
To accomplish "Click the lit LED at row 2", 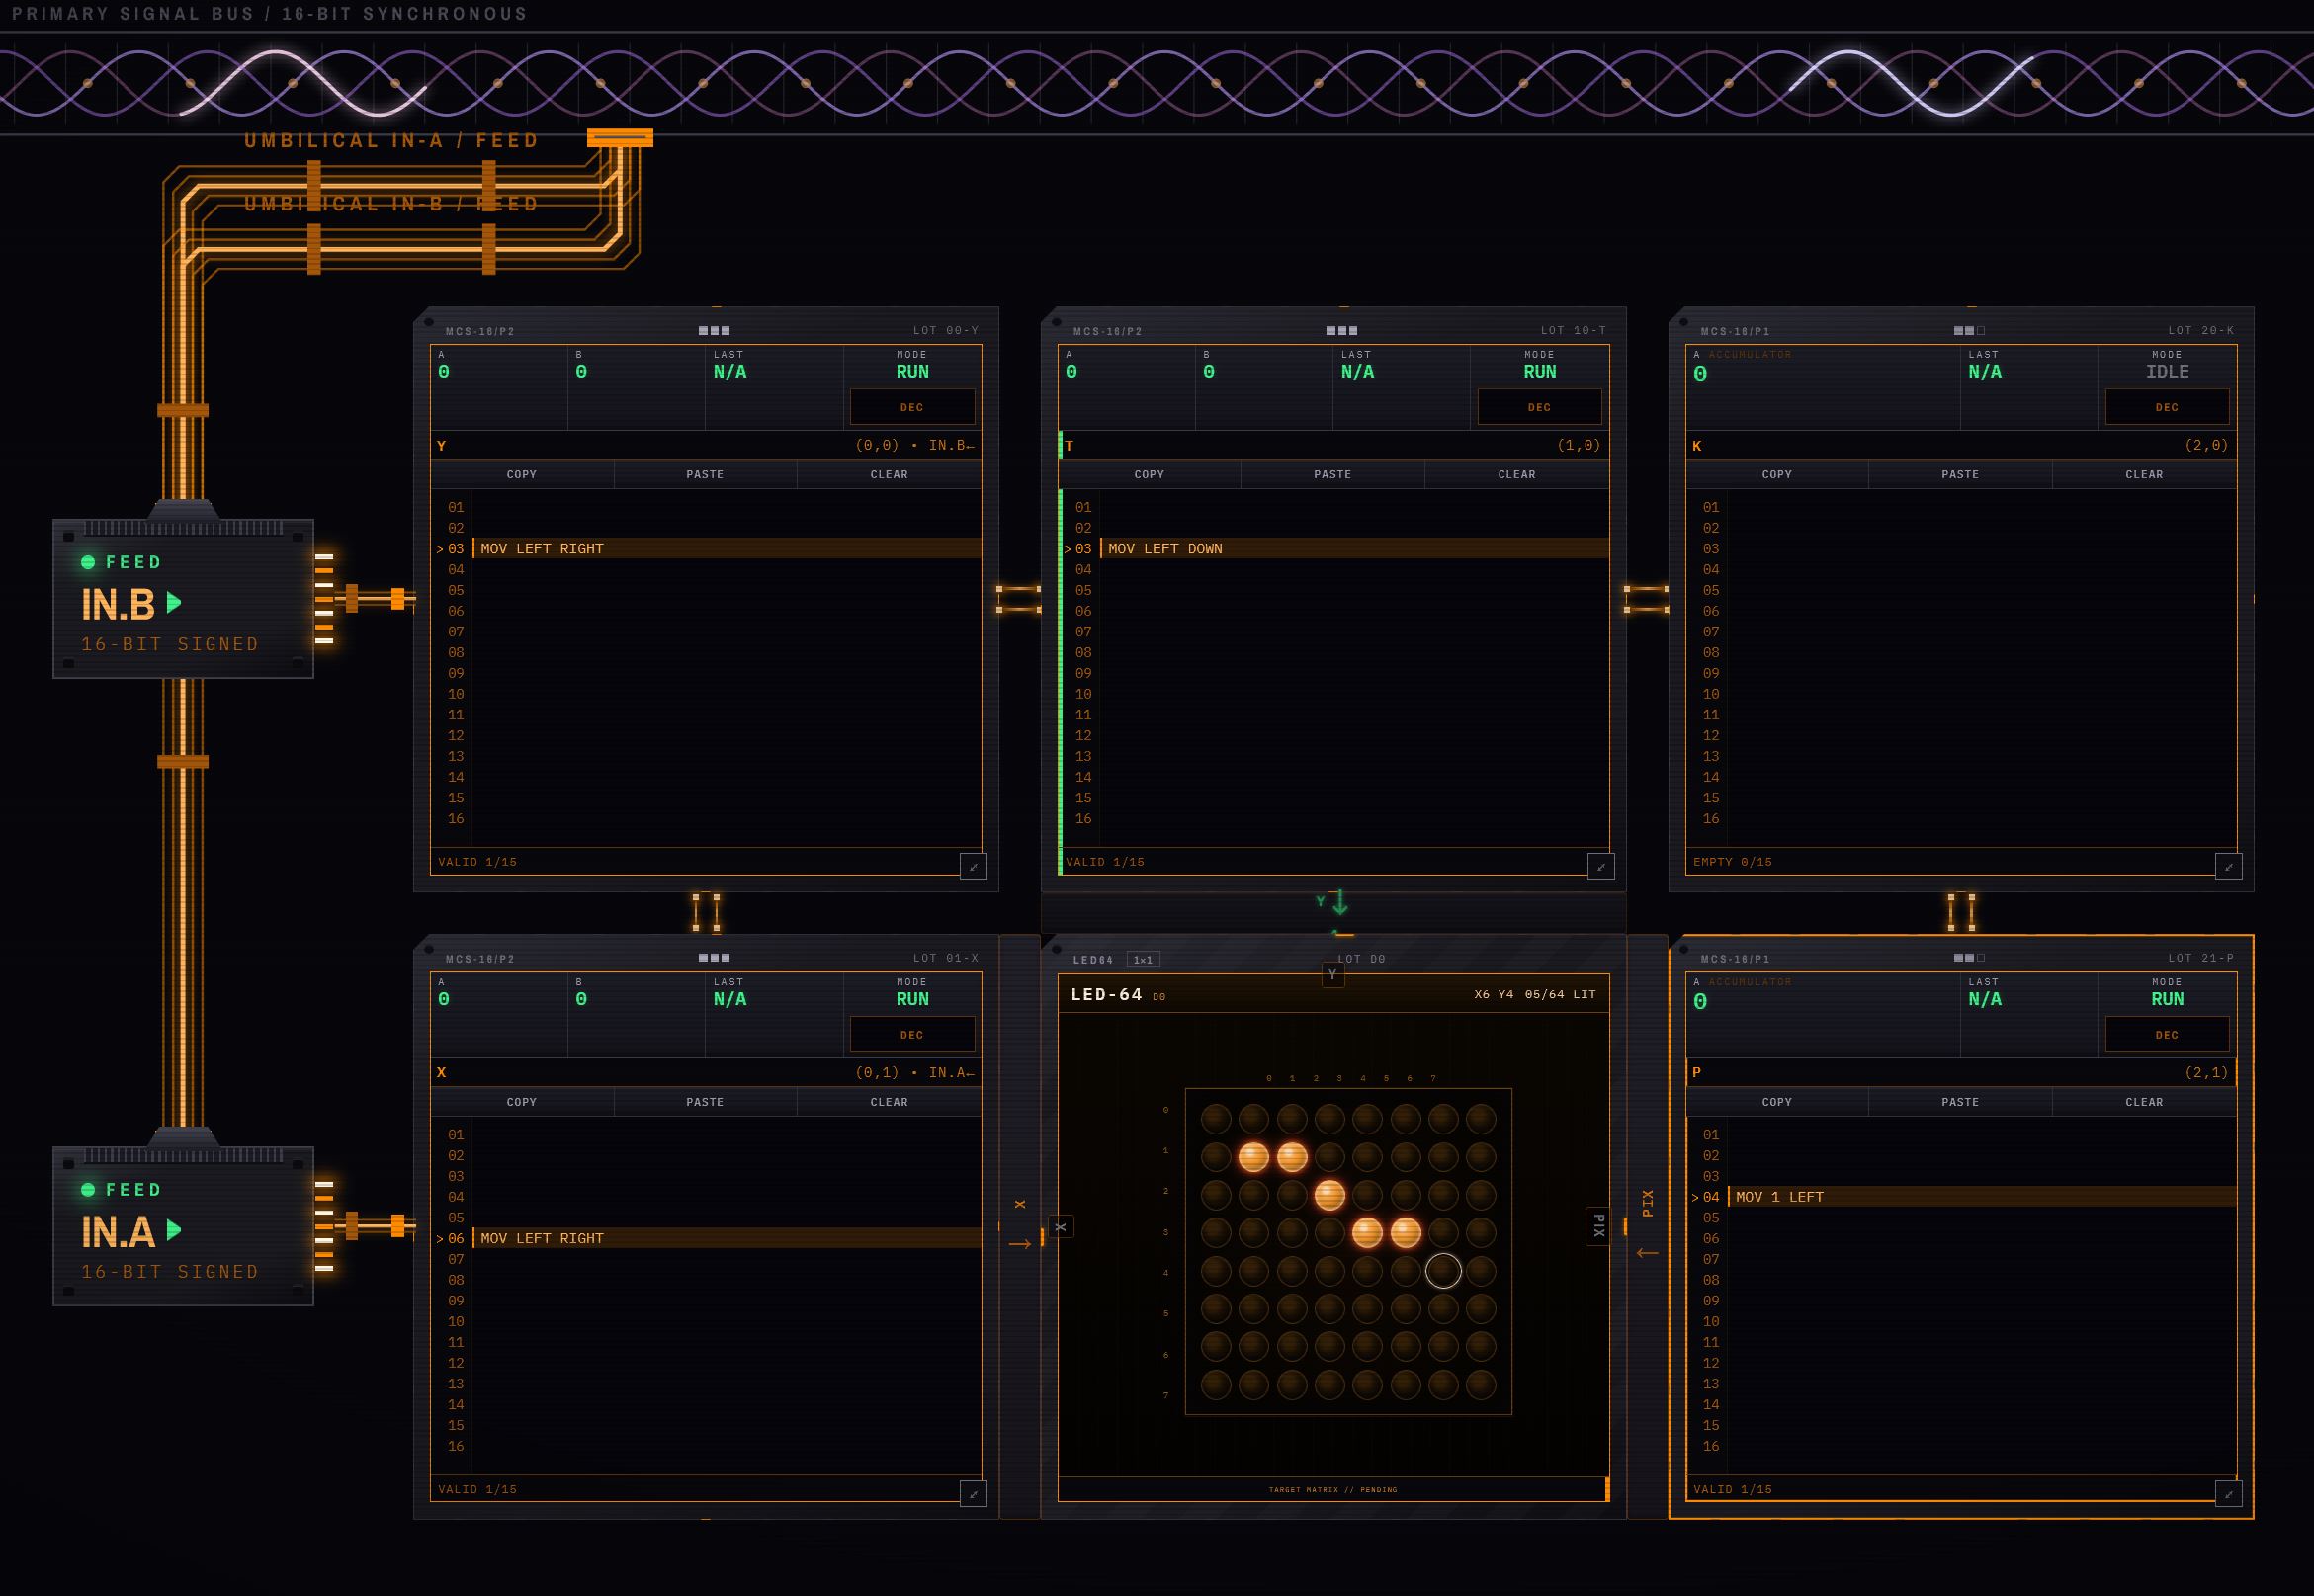I will pyautogui.click(x=1329, y=1195).
